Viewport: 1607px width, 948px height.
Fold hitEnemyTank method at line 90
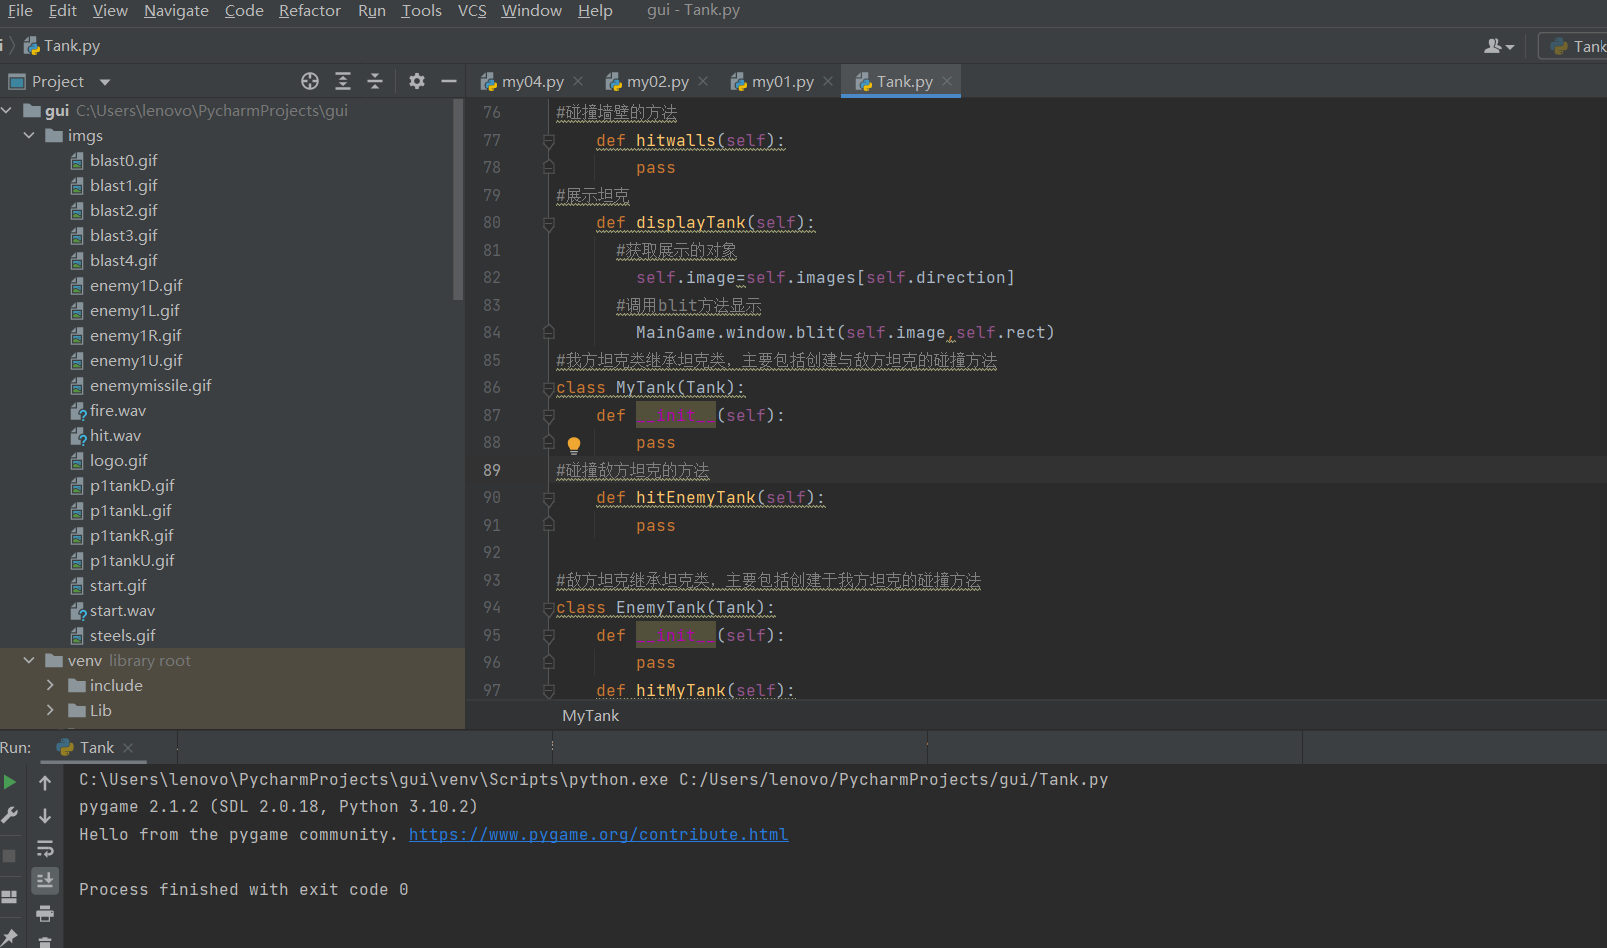coord(548,498)
